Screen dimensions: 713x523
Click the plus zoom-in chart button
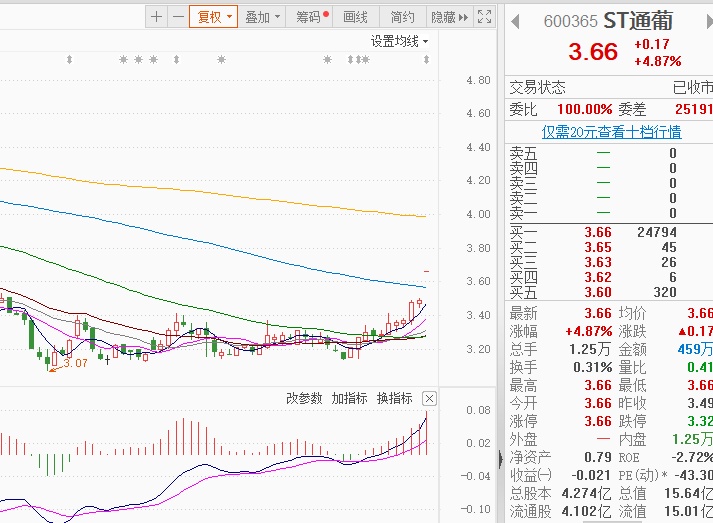tap(157, 17)
